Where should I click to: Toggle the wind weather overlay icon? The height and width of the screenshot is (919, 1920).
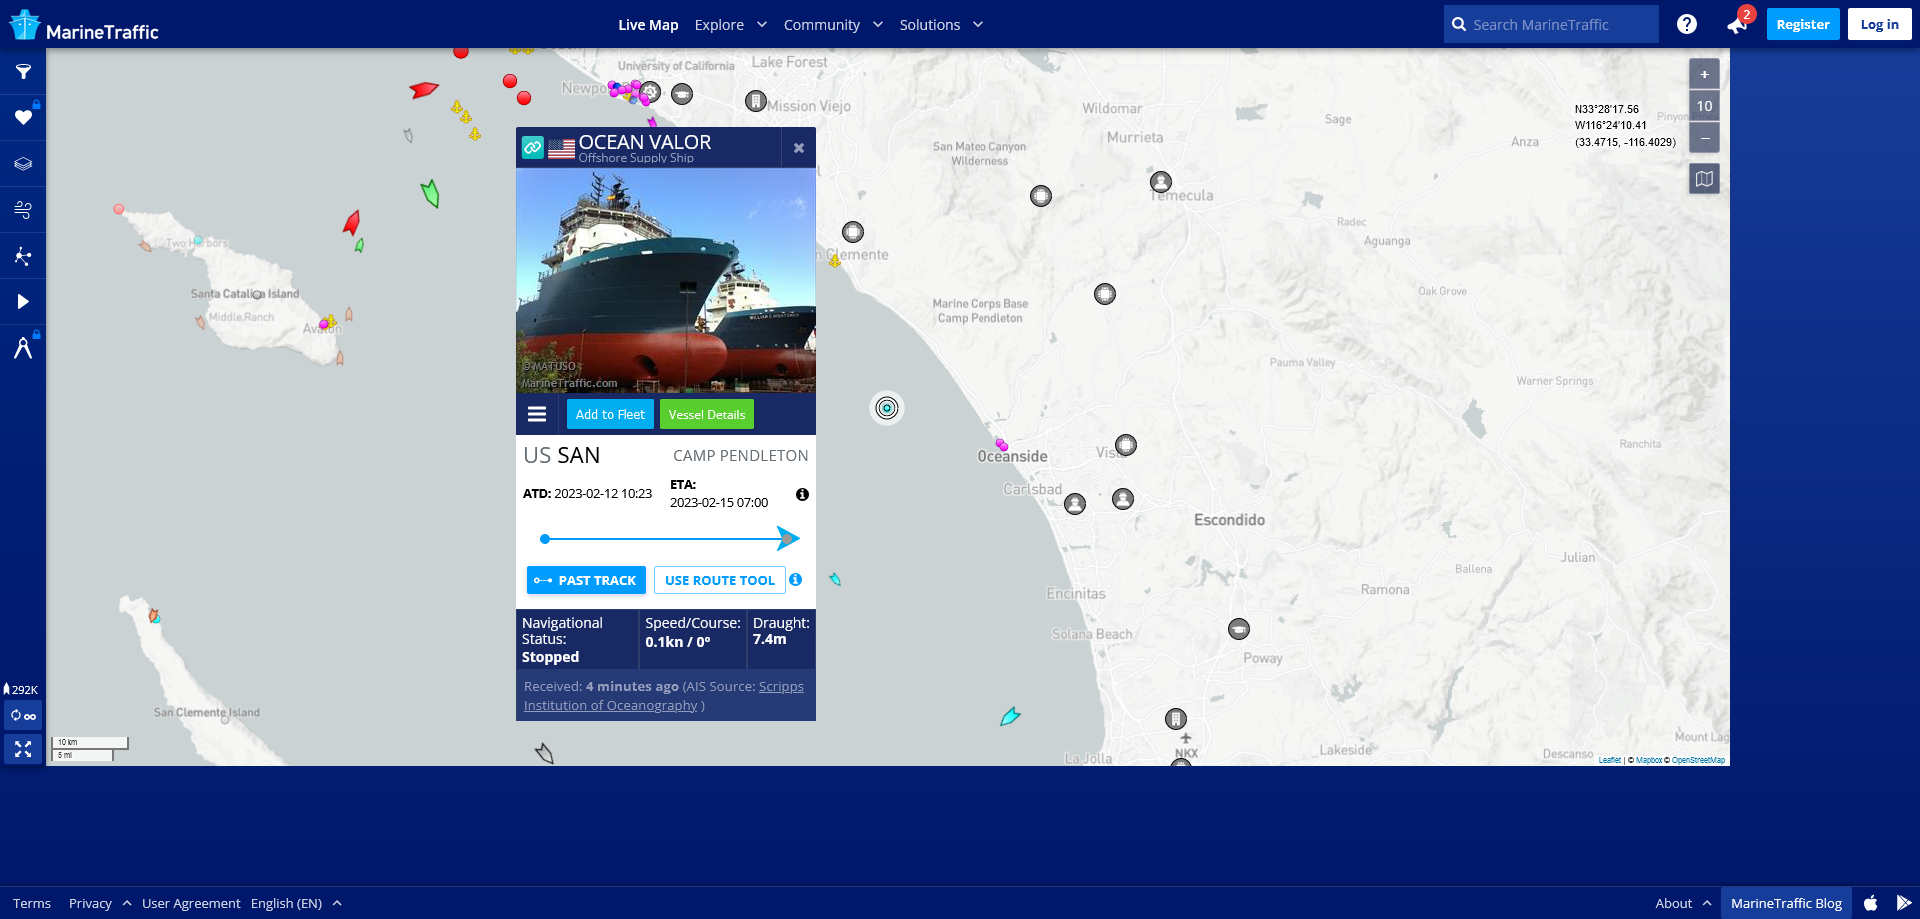[x=23, y=210]
